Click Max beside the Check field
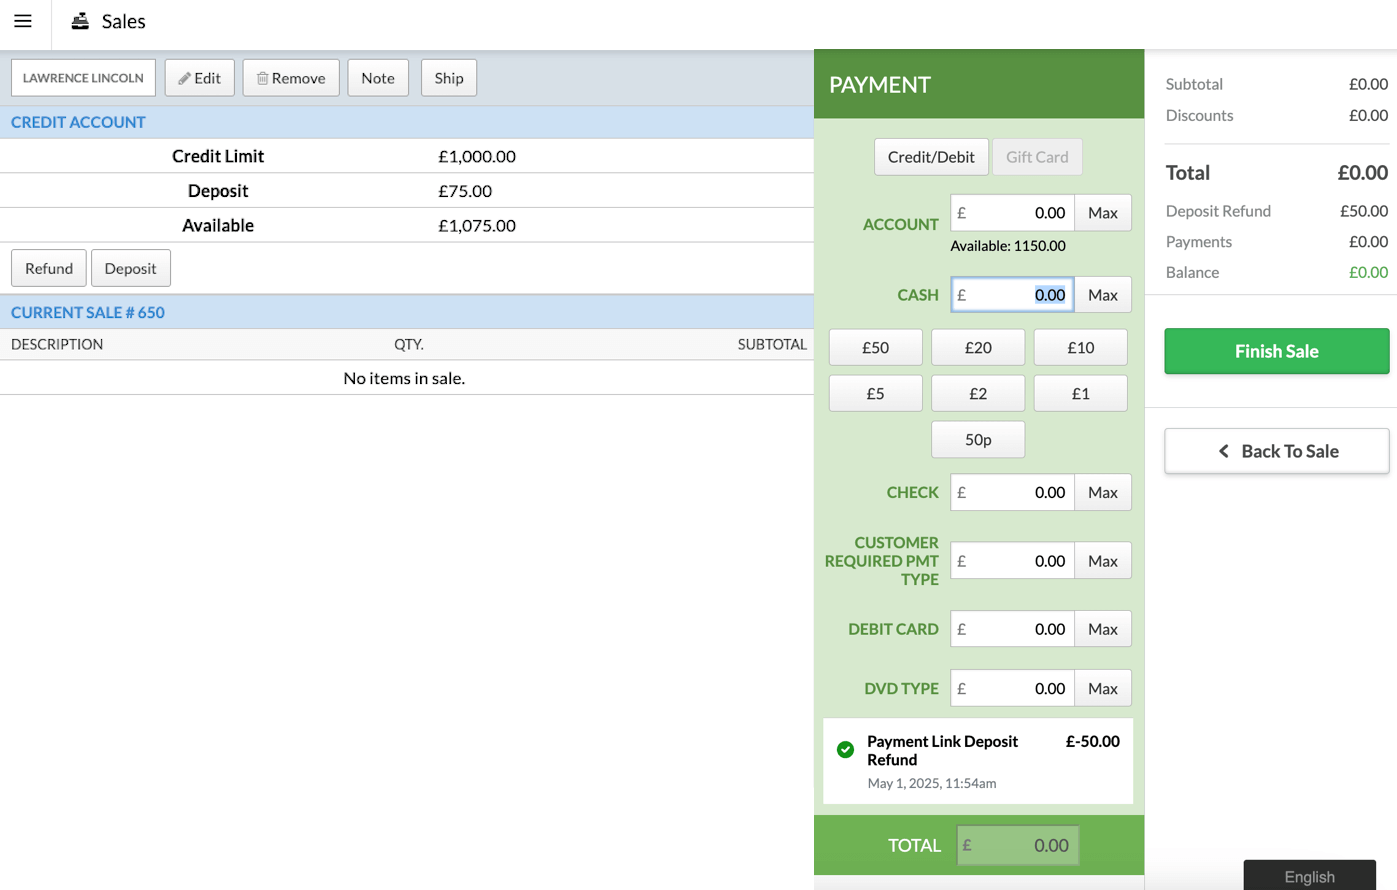The width and height of the screenshot is (1397, 890). click(1102, 492)
